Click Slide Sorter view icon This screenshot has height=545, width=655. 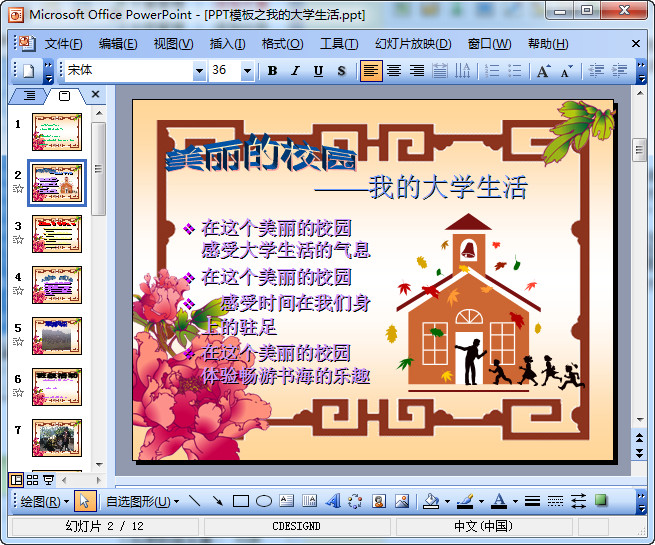click(x=32, y=480)
